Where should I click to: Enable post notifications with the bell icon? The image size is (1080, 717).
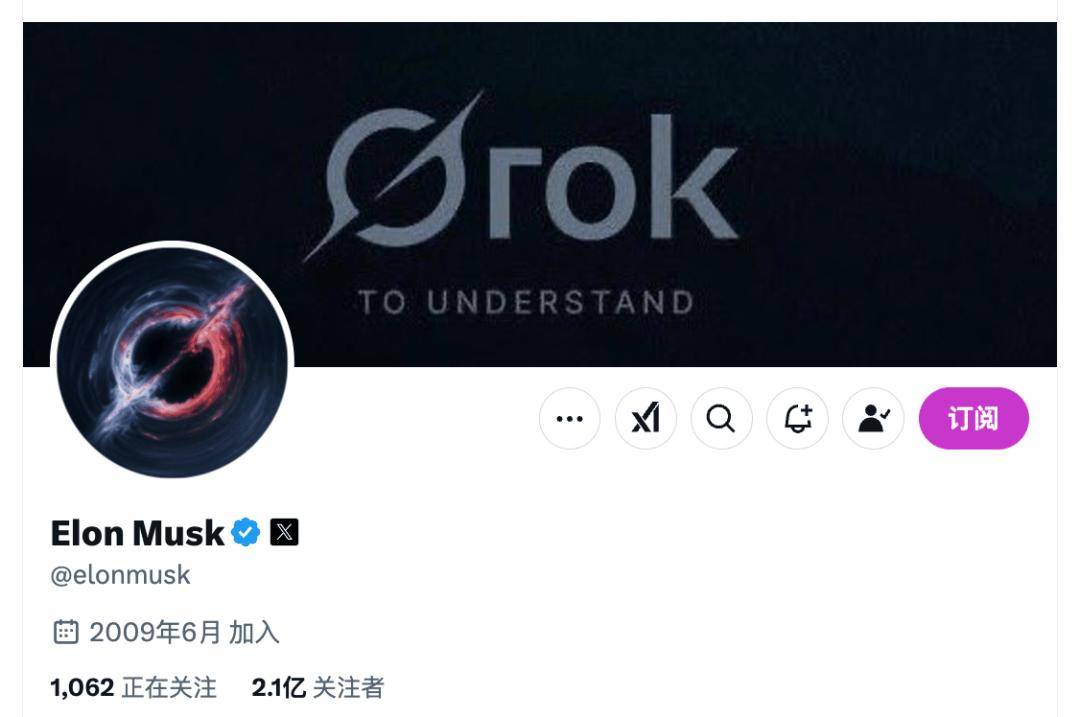[797, 418]
